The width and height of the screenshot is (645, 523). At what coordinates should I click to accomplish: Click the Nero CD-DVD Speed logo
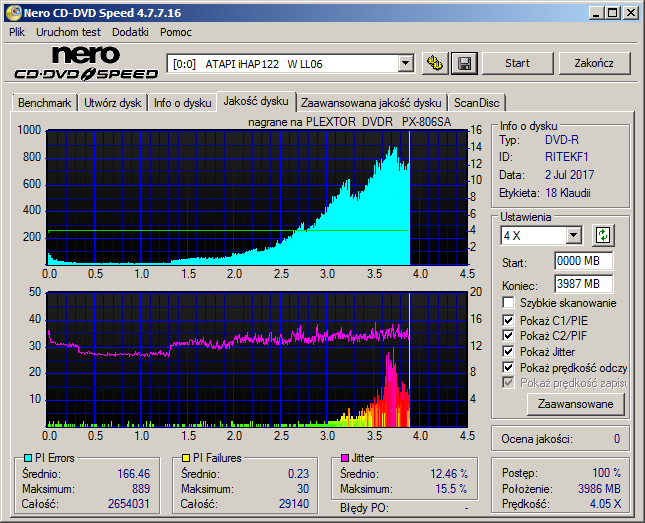click(x=86, y=63)
